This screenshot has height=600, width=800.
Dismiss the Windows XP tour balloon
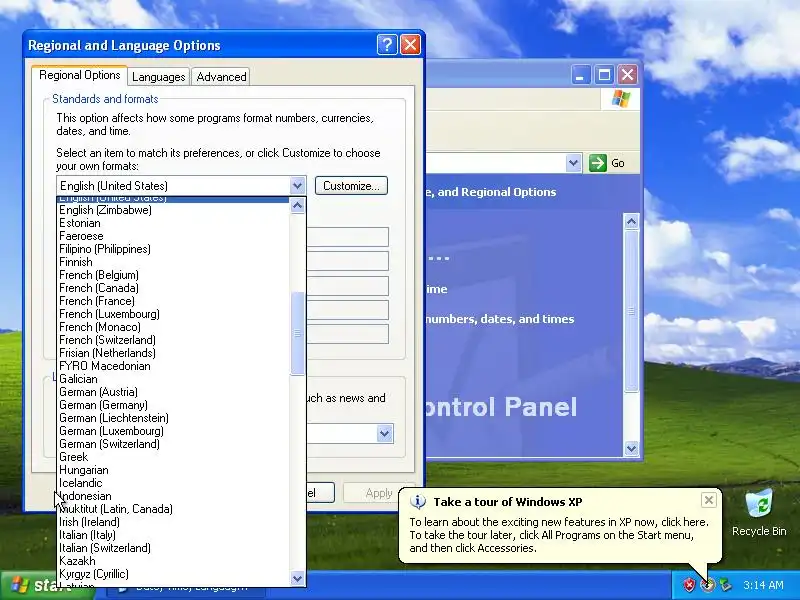(709, 500)
